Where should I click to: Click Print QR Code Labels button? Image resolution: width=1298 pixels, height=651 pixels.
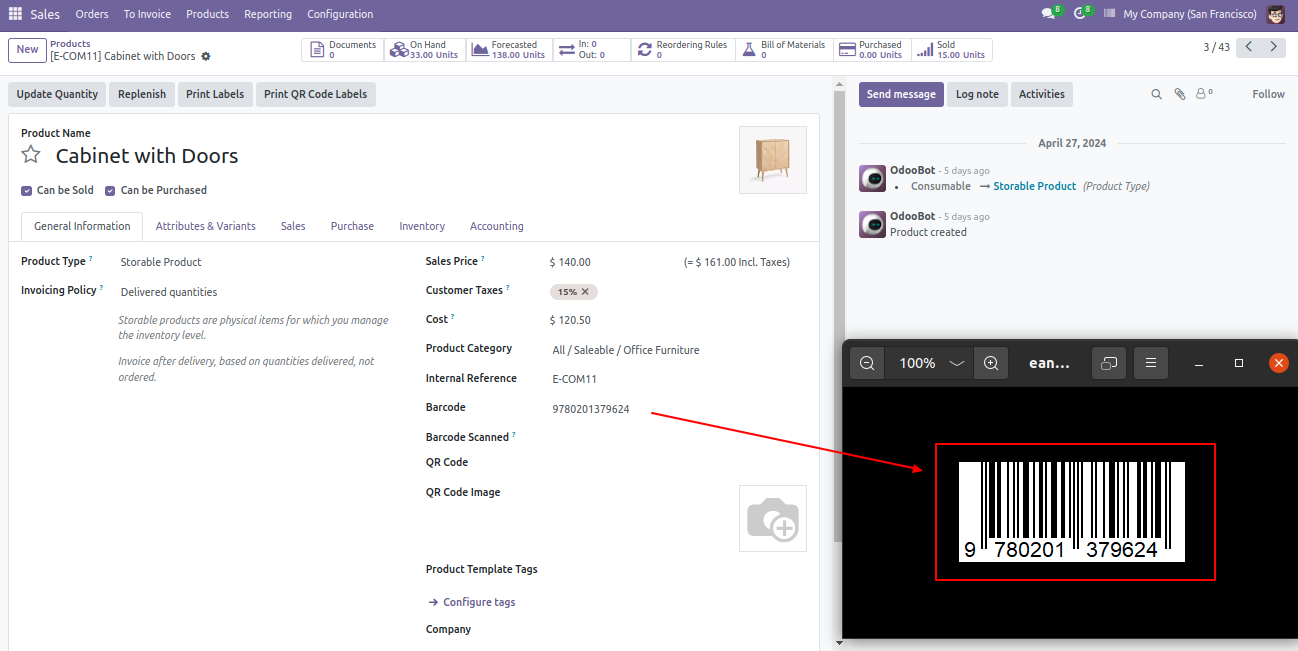(x=315, y=94)
